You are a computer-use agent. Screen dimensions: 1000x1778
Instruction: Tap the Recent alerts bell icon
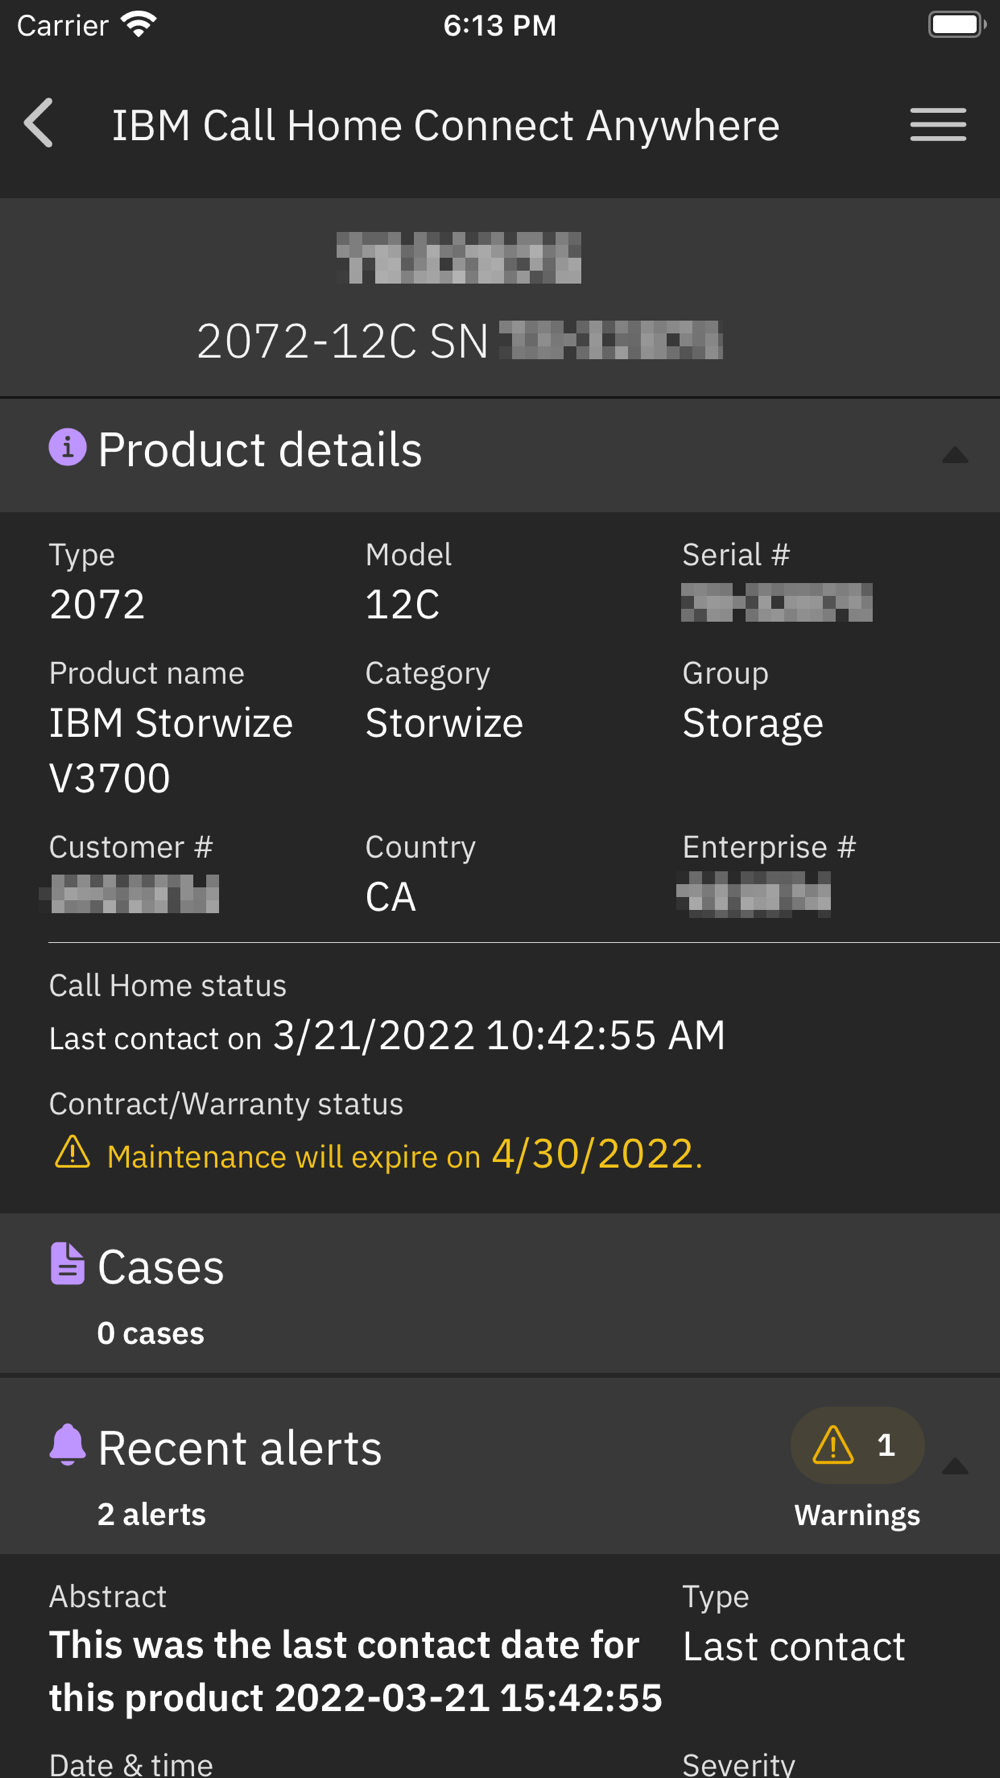point(67,1445)
